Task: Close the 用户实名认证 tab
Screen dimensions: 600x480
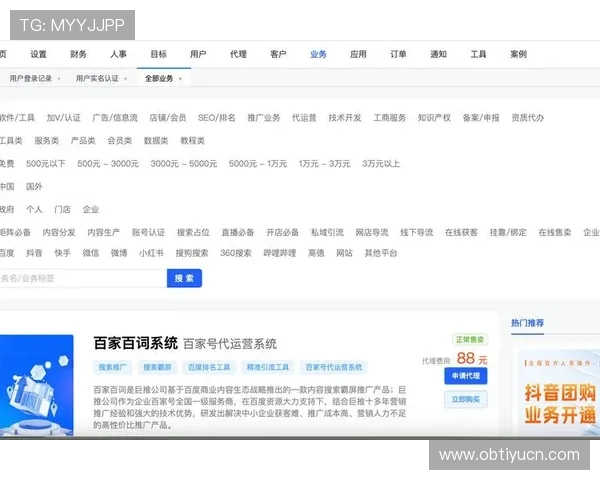Action: (126, 79)
